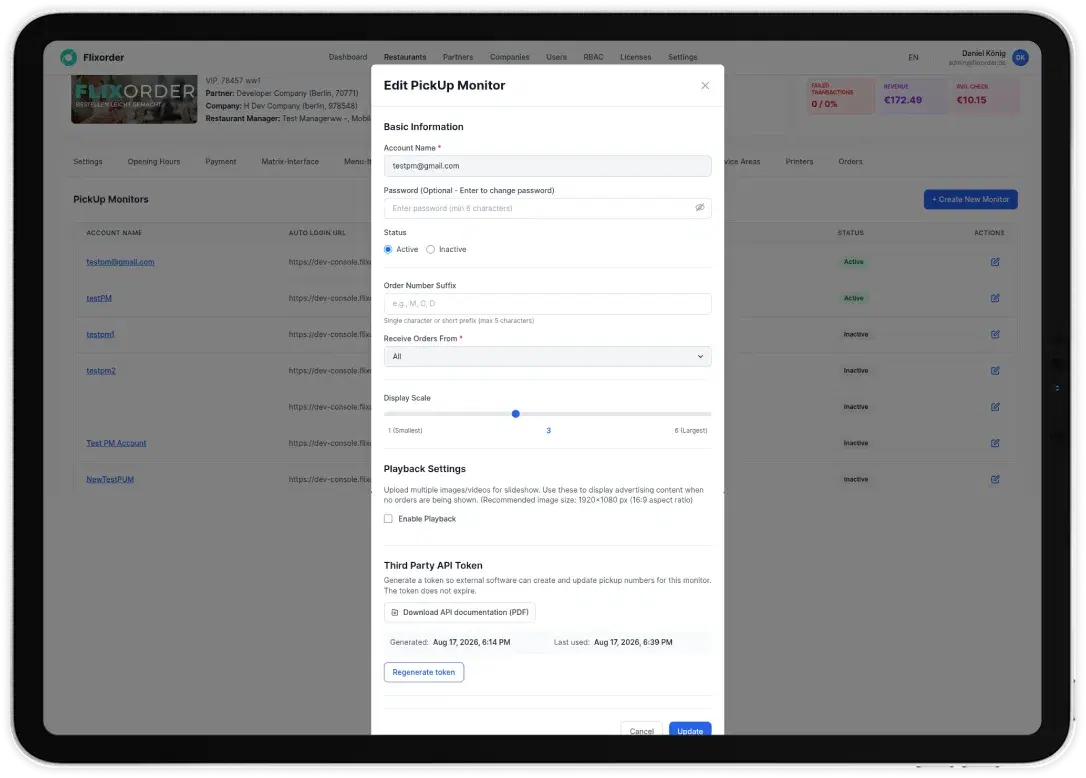Image resolution: width=1086 pixels, height=778 pixels.
Task: Enable Playback checkbox
Action: 388,519
